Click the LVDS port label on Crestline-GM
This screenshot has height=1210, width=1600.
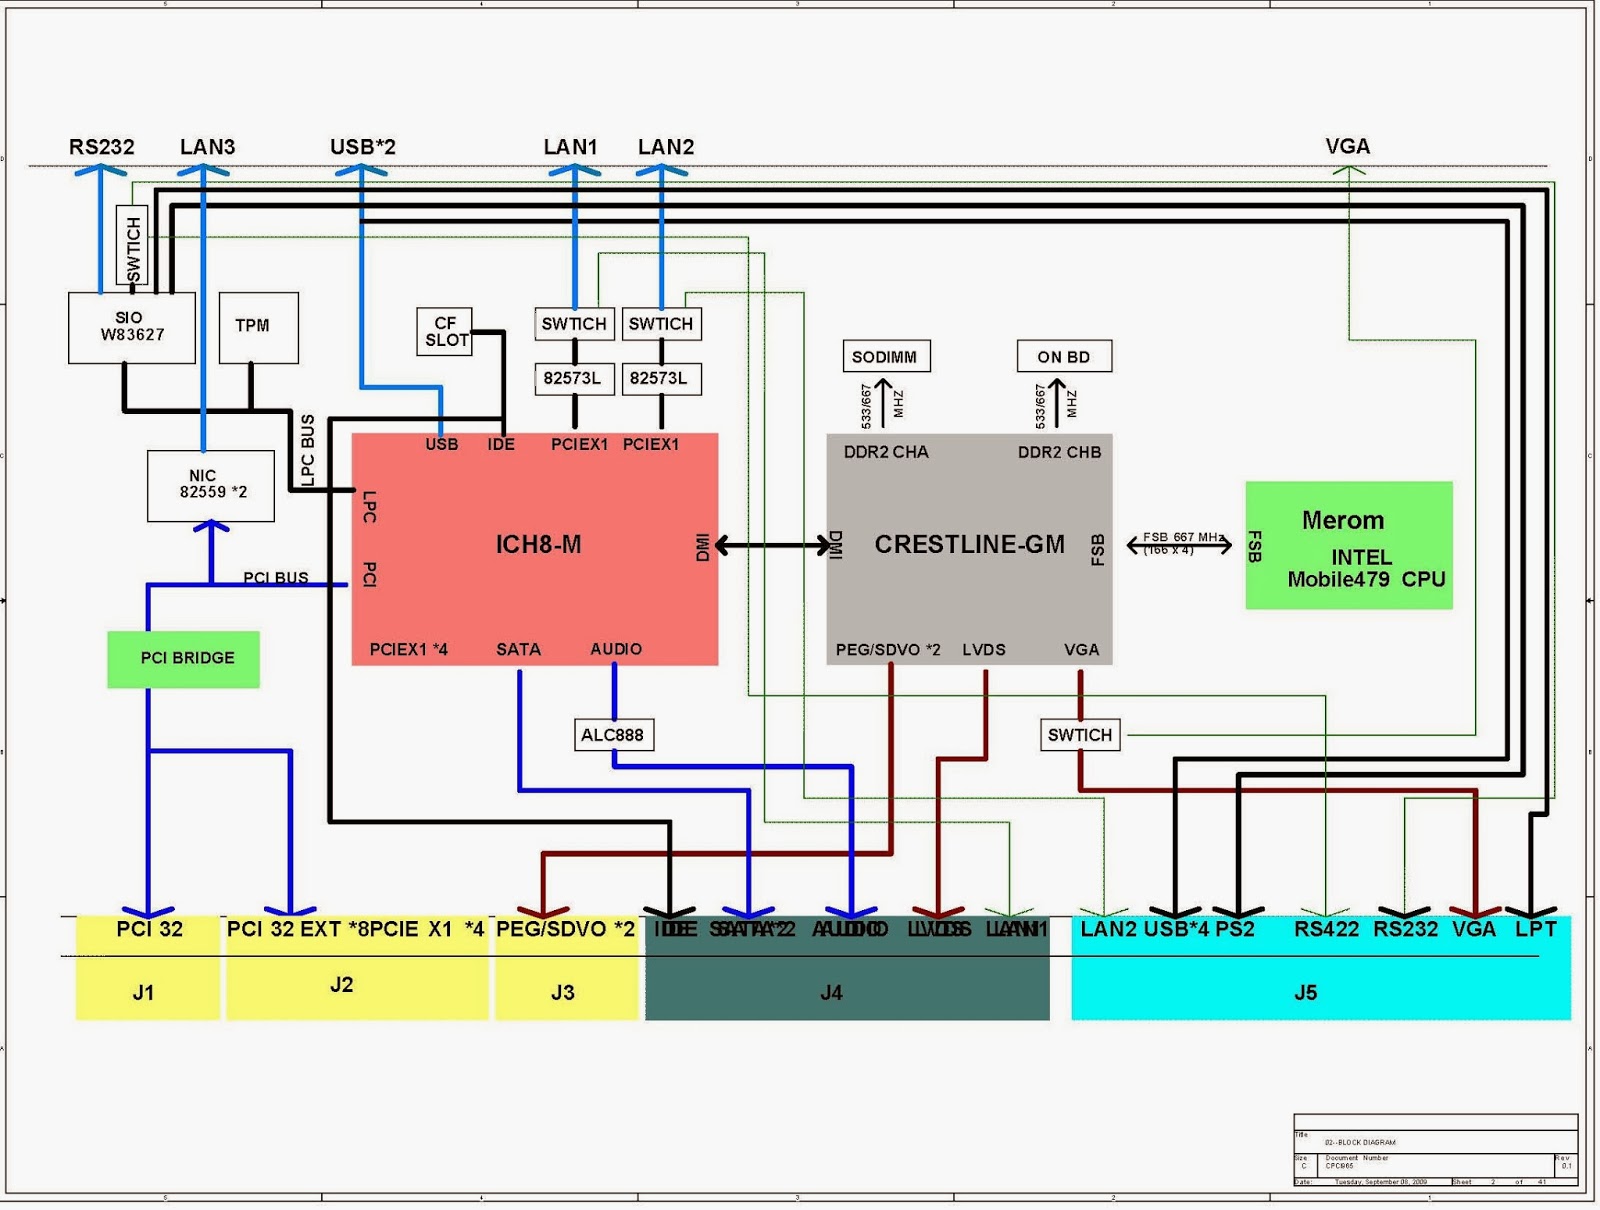point(984,650)
